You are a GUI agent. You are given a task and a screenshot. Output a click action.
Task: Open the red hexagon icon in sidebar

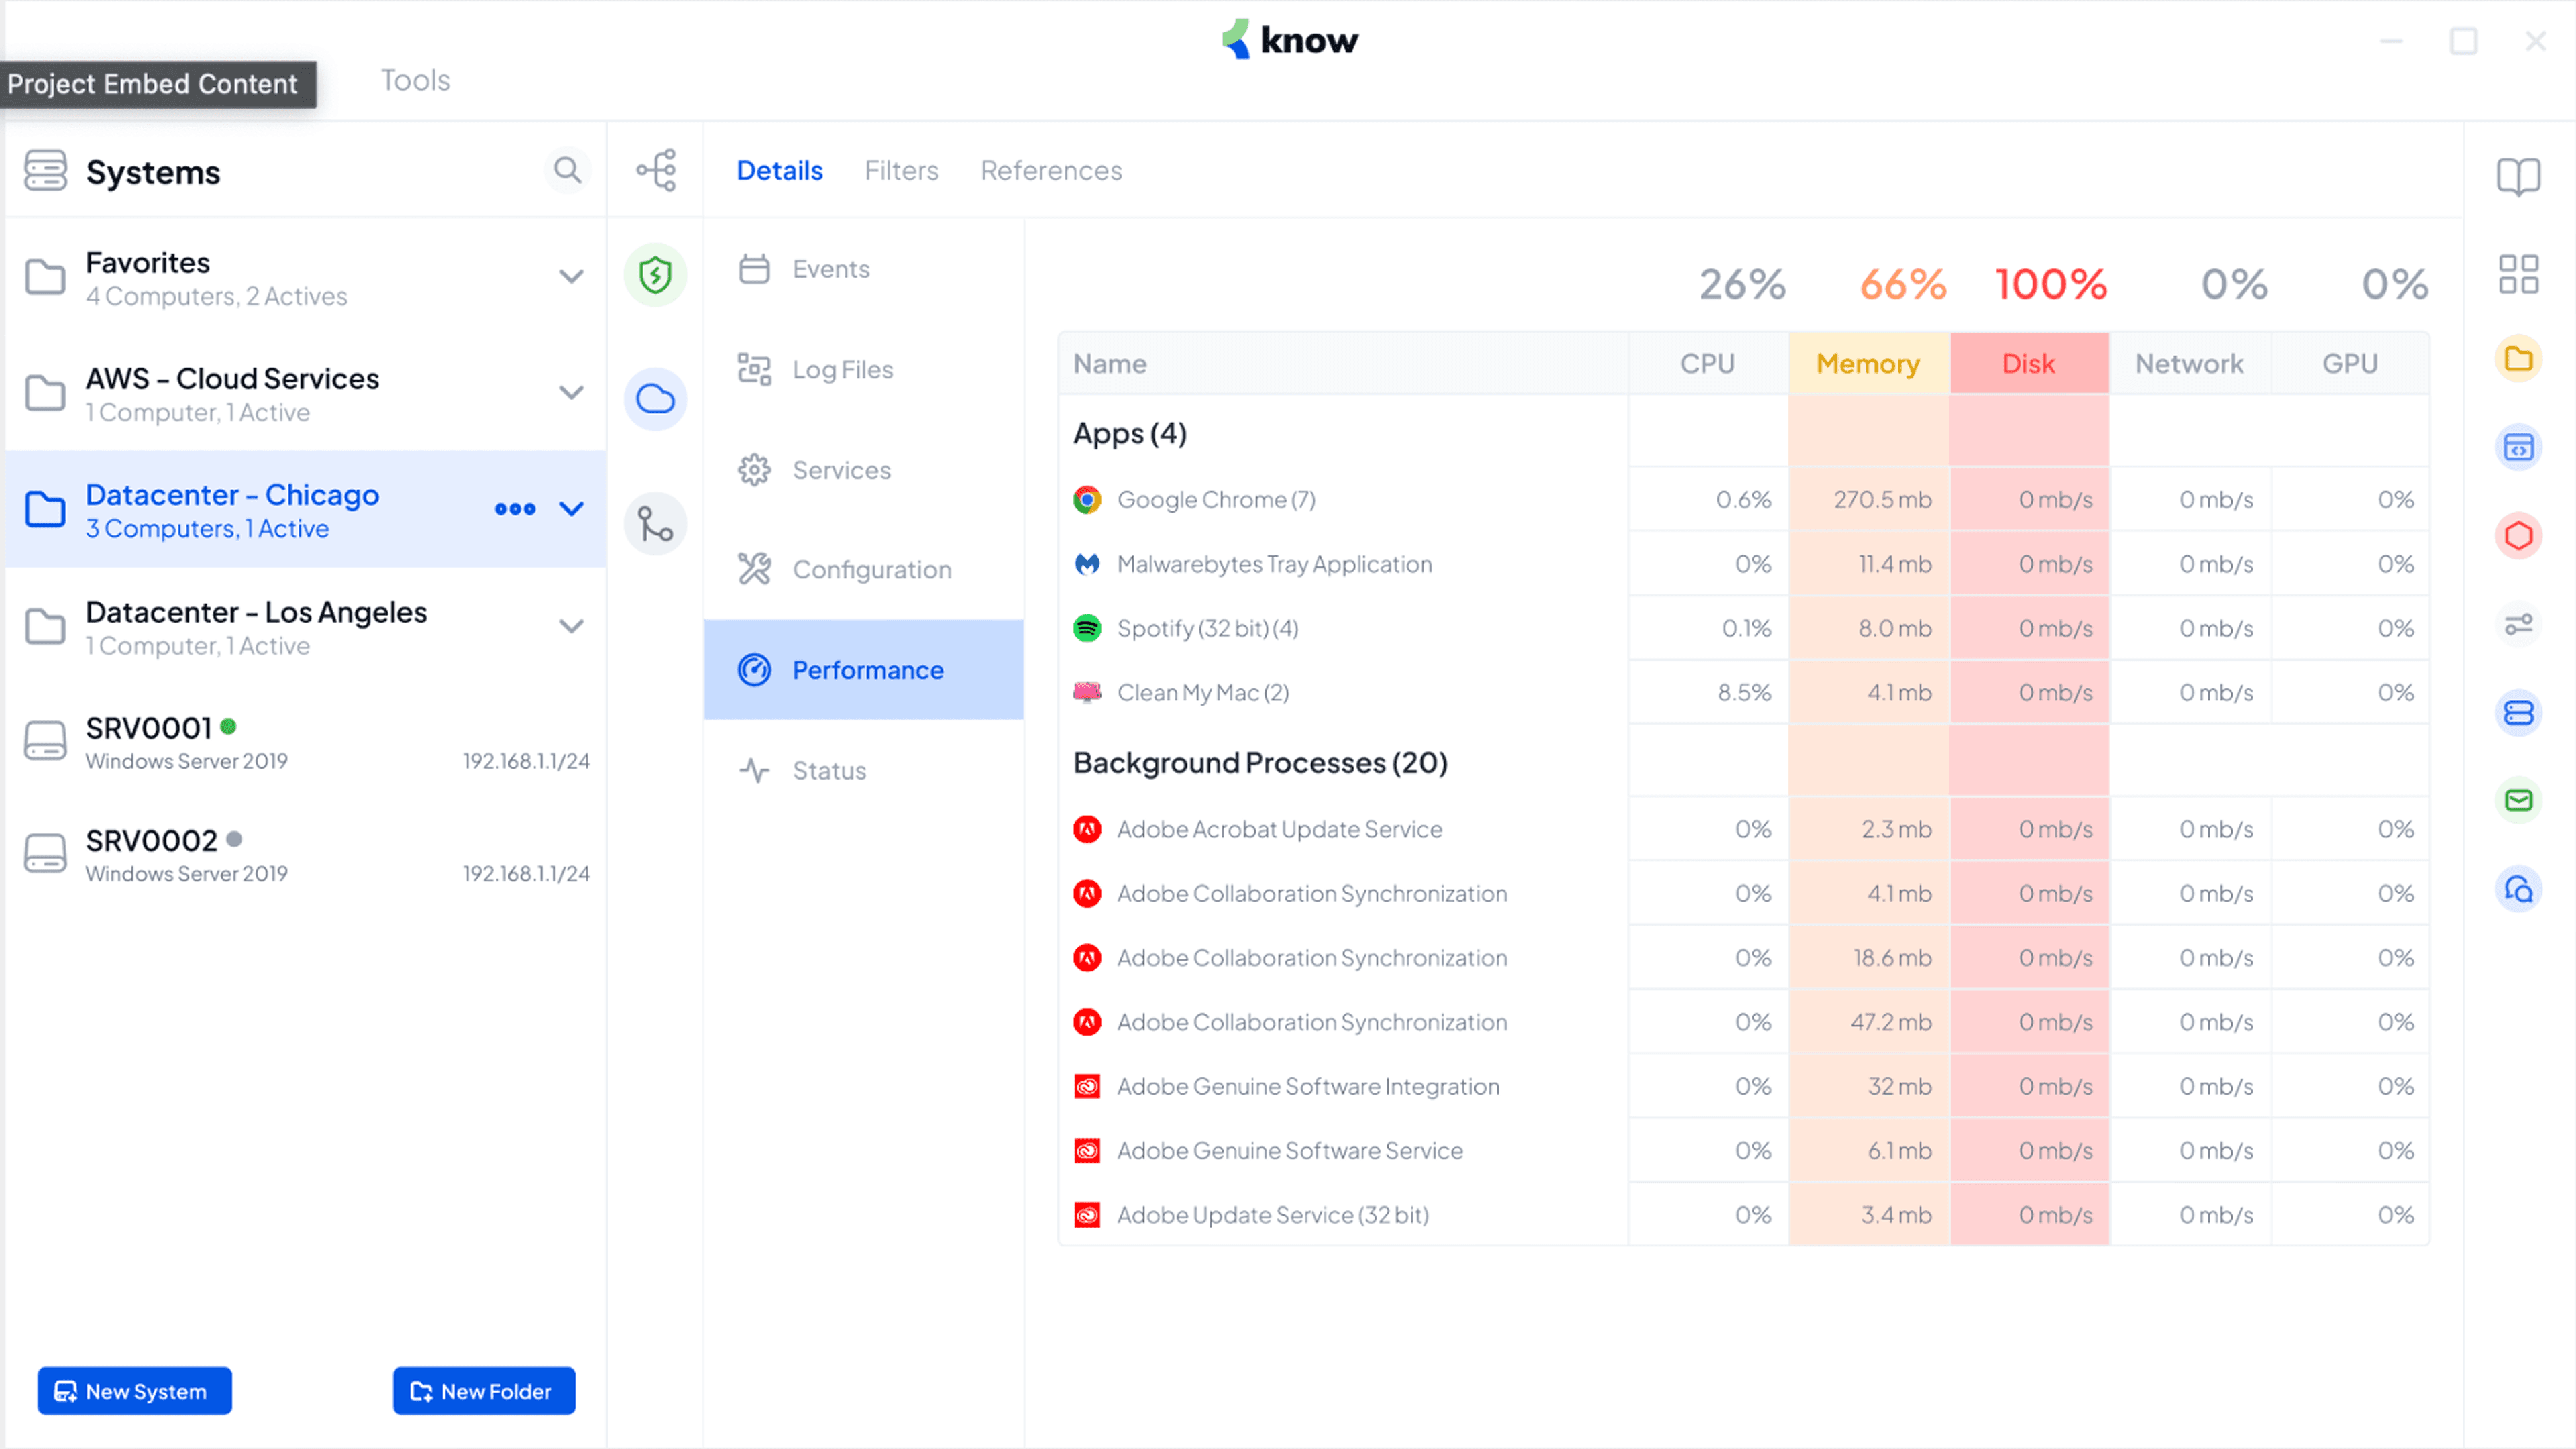tap(2518, 535)
